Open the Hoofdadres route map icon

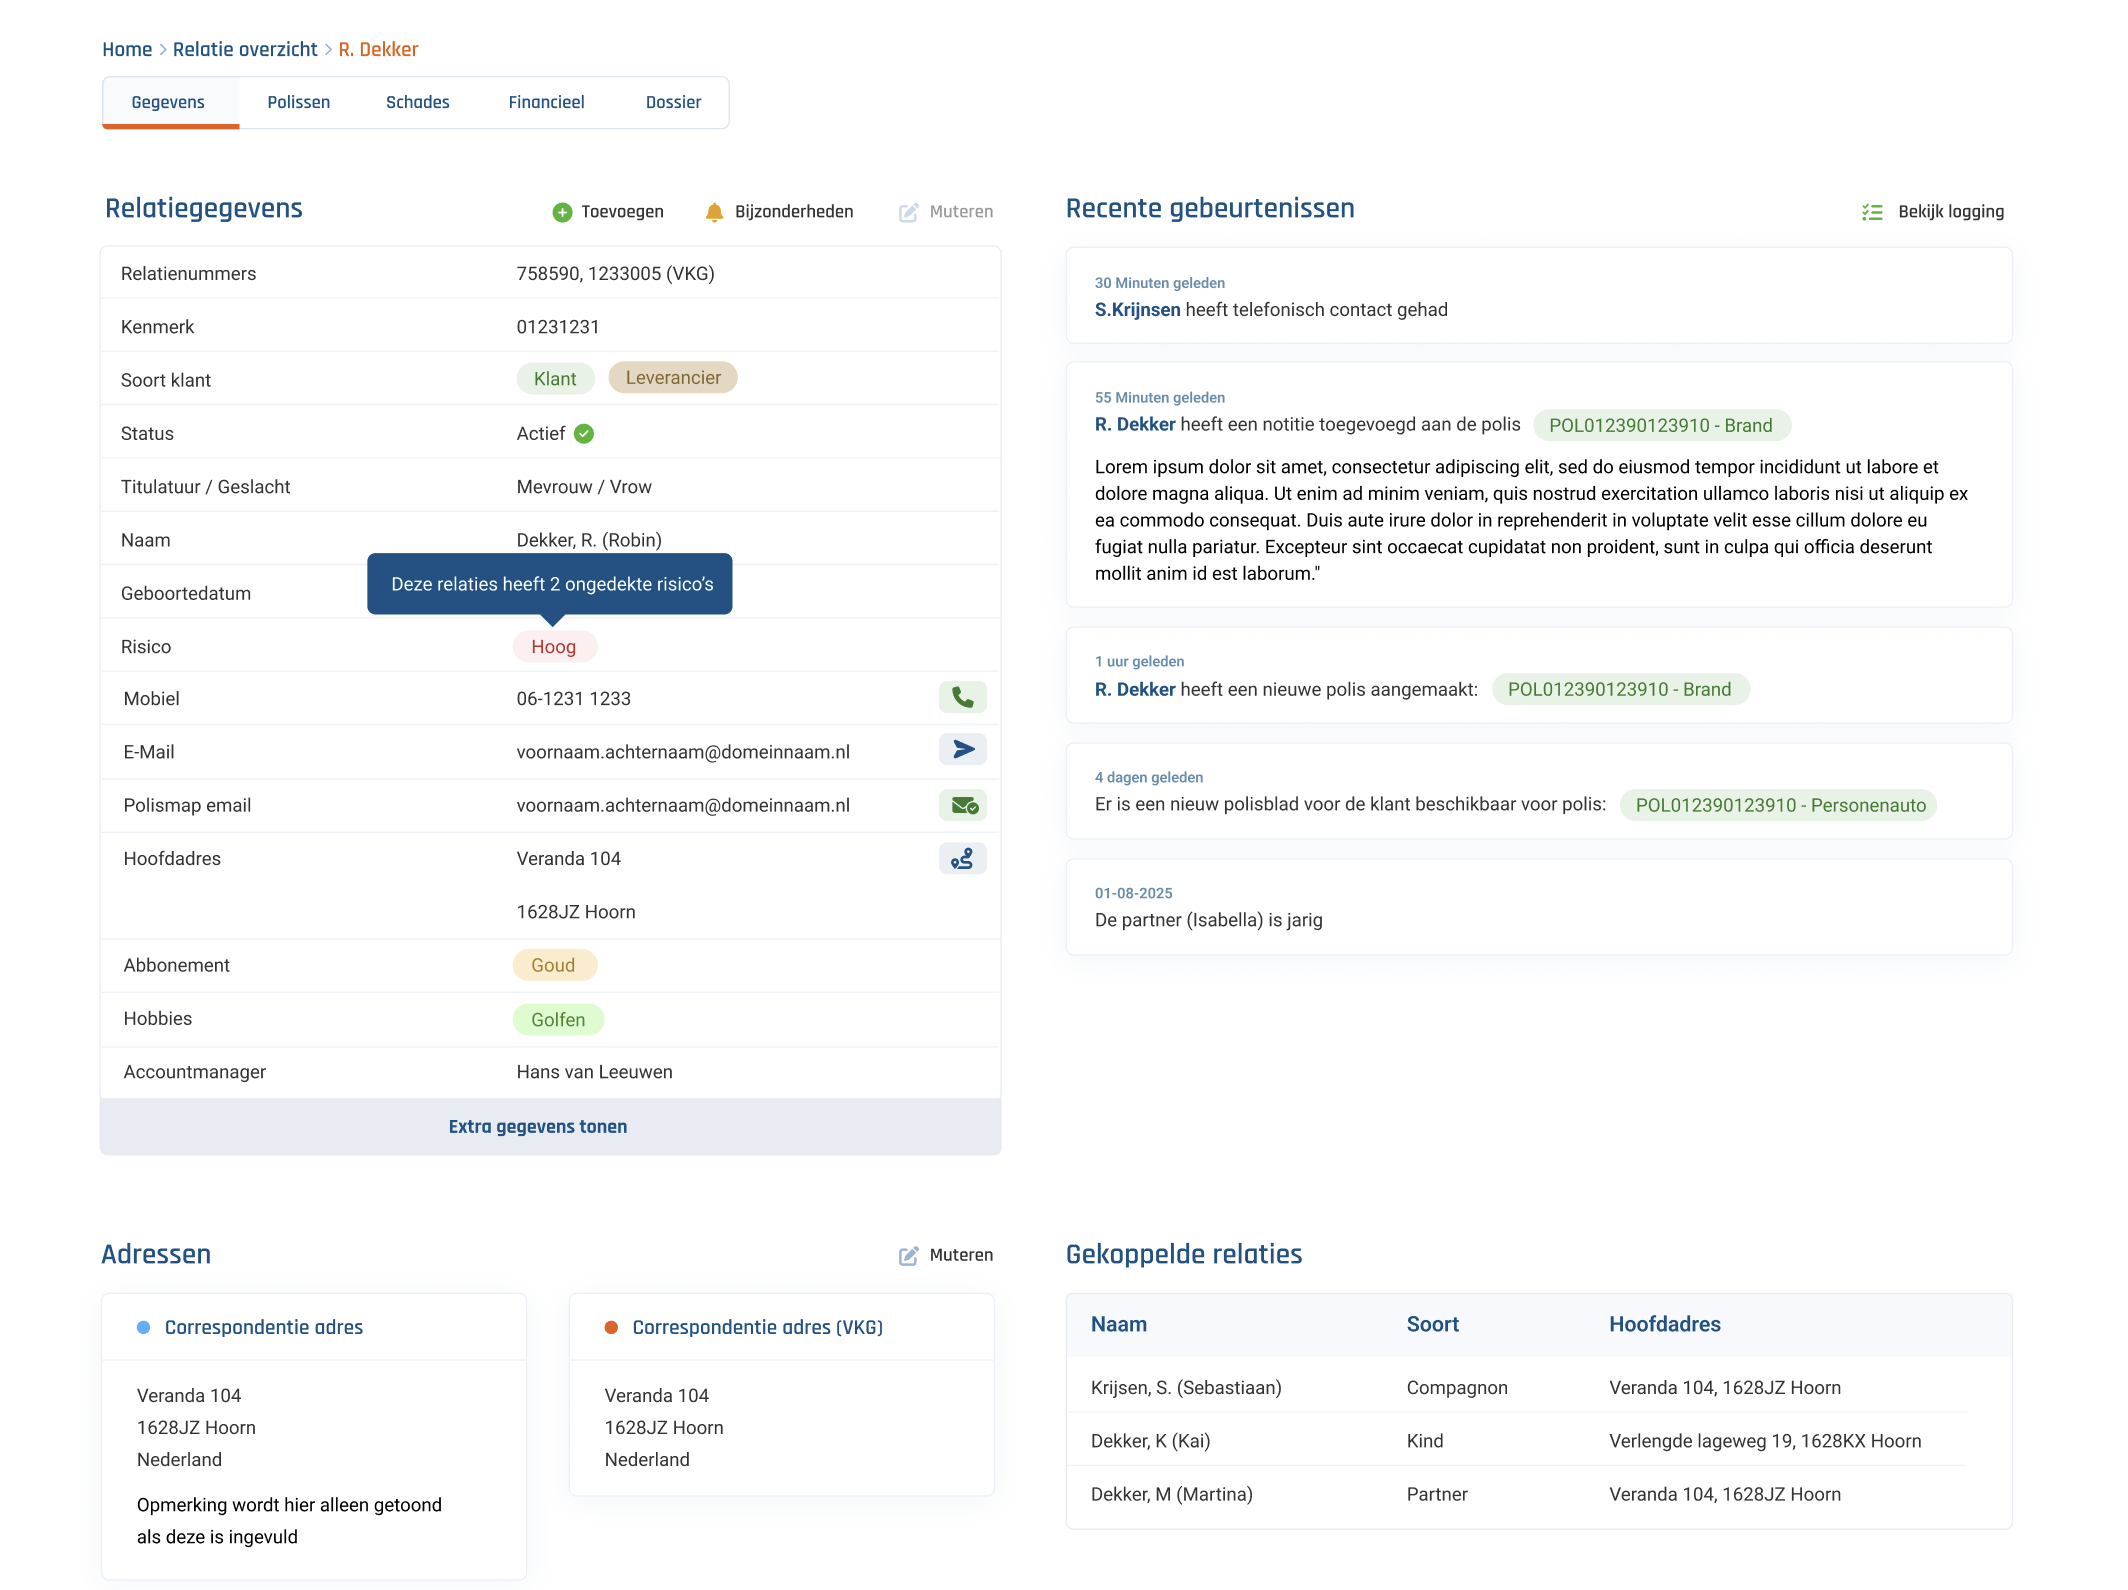(x=962, y=858)
